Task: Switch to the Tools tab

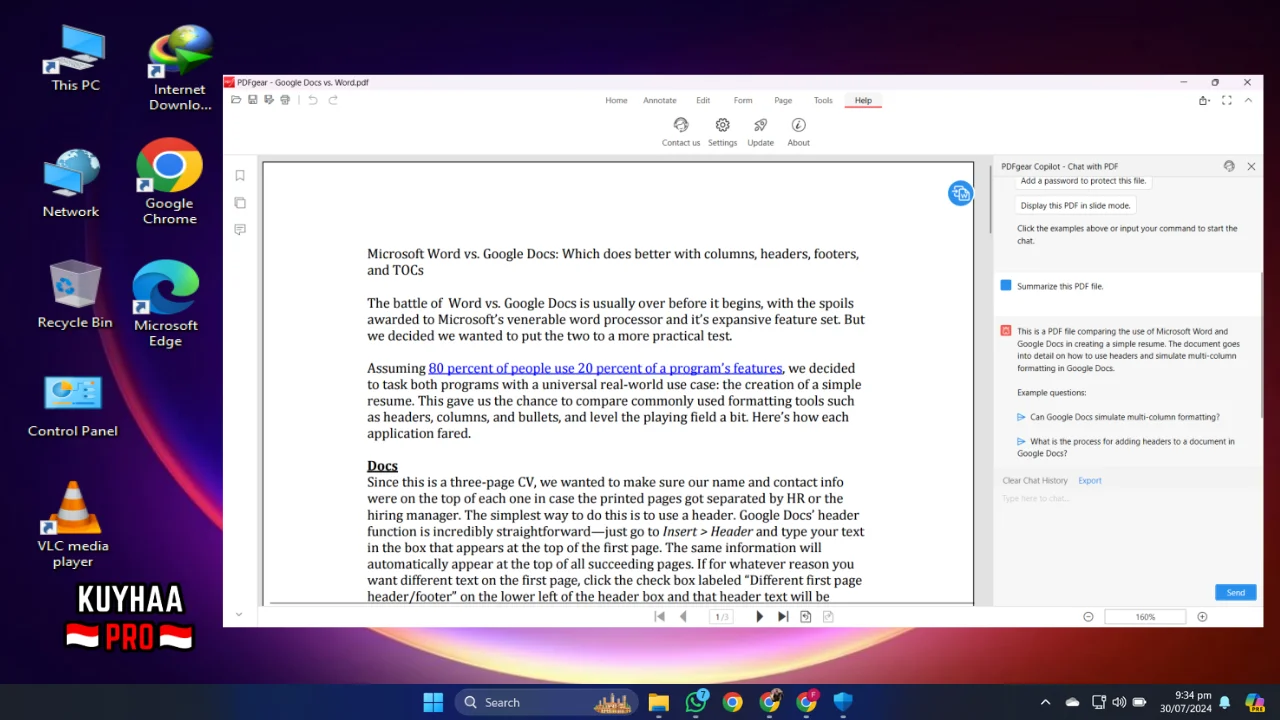Action: coord(823,100)
